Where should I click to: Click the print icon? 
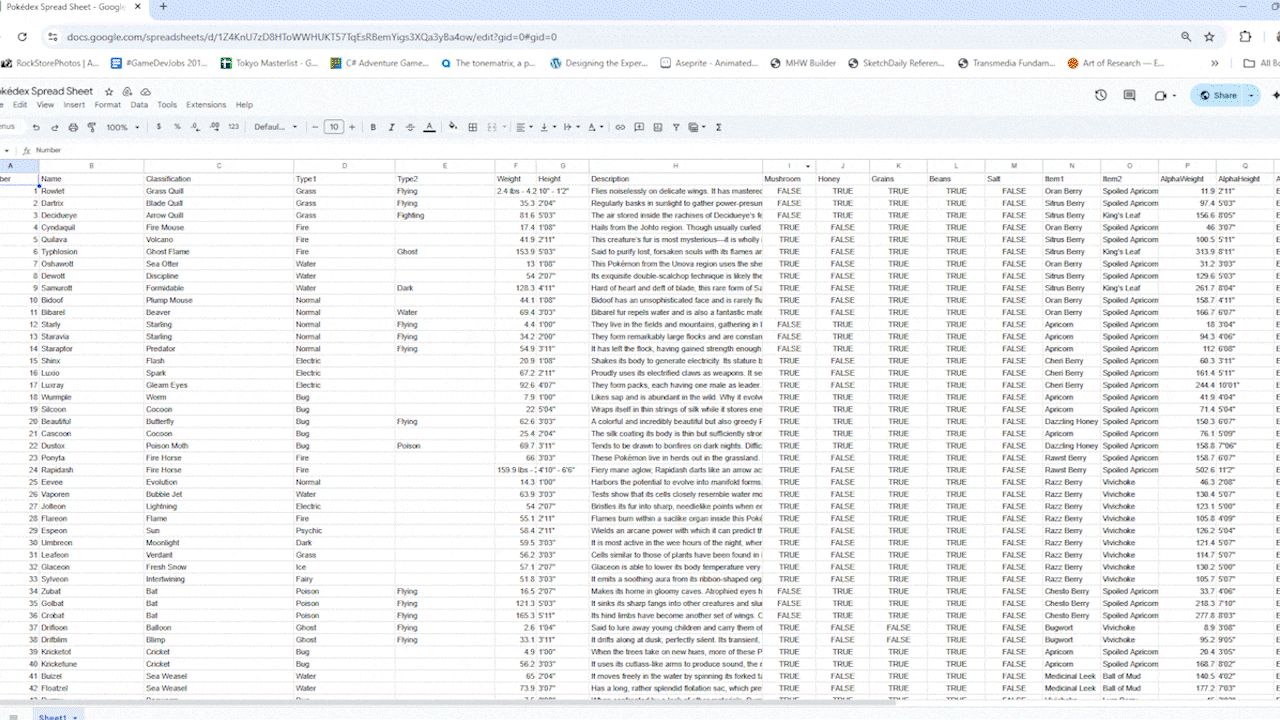click(x=73, y=127)
